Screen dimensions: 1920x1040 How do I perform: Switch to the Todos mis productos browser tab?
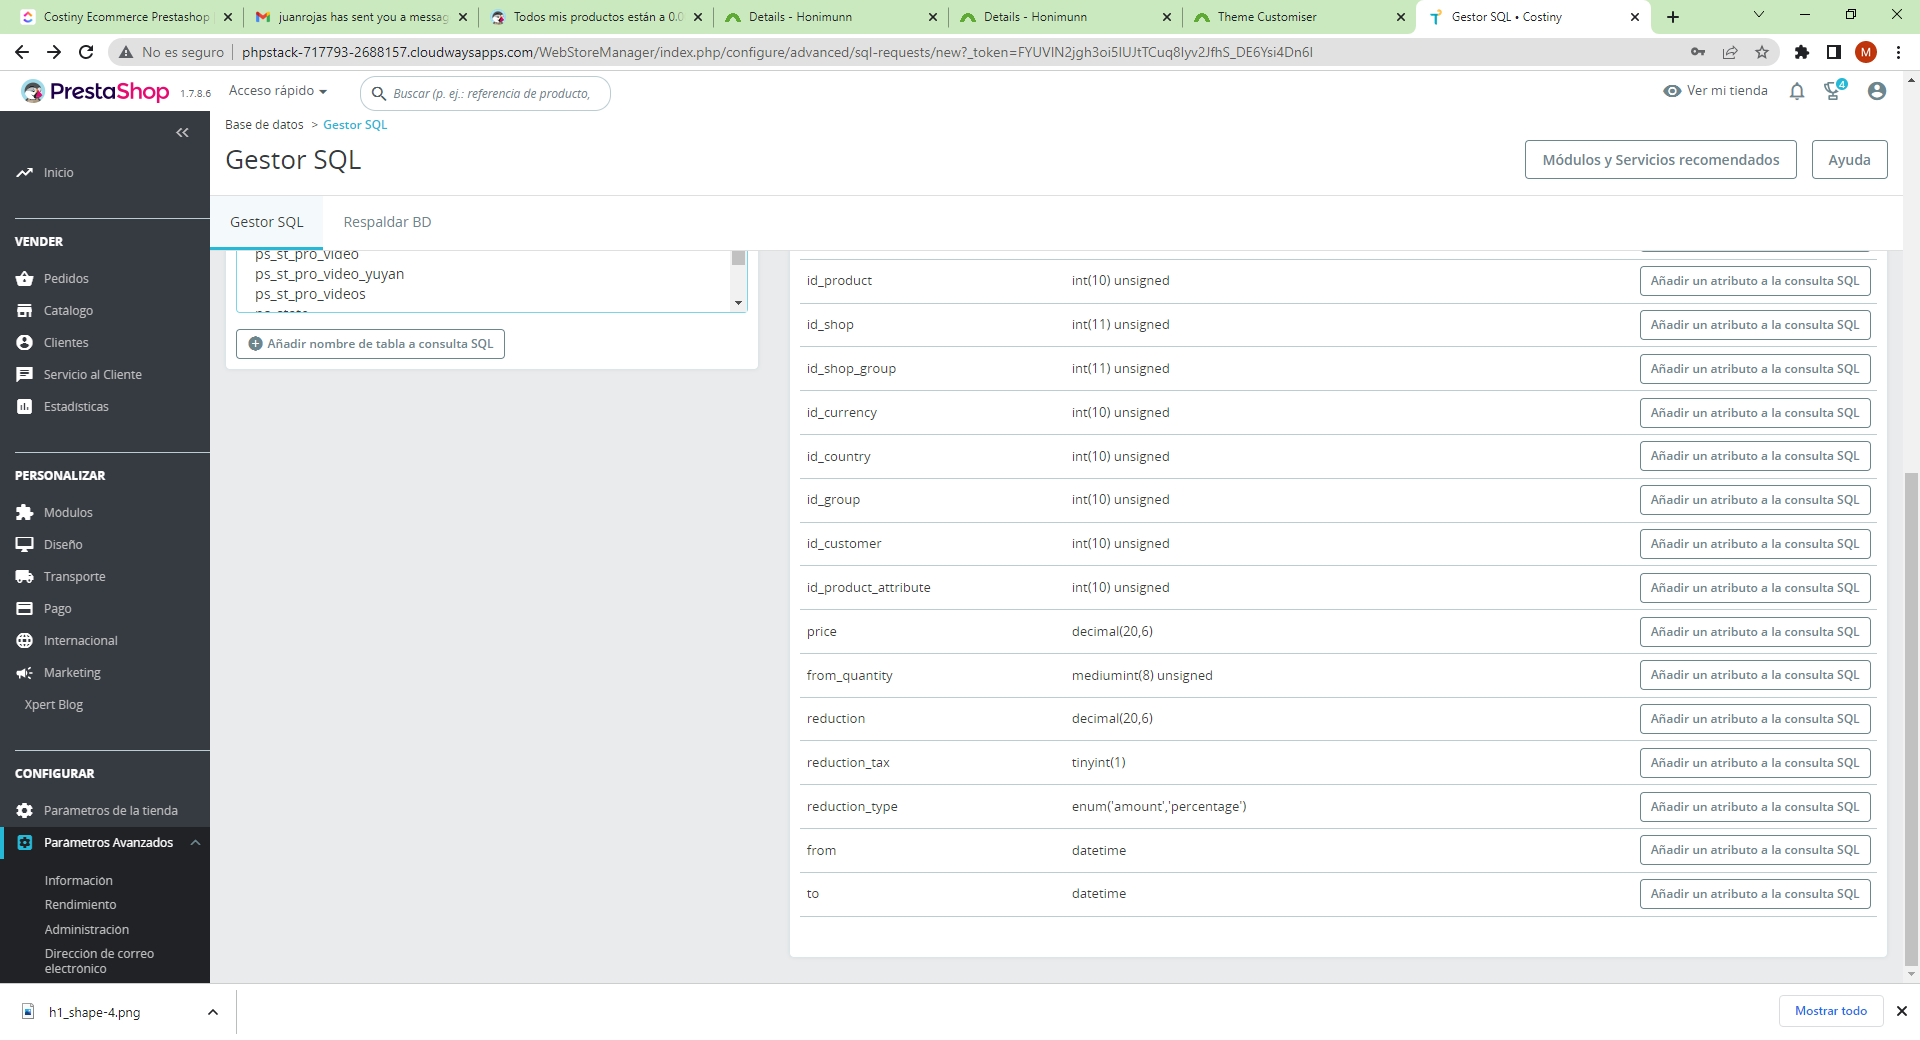coord(596,17)
